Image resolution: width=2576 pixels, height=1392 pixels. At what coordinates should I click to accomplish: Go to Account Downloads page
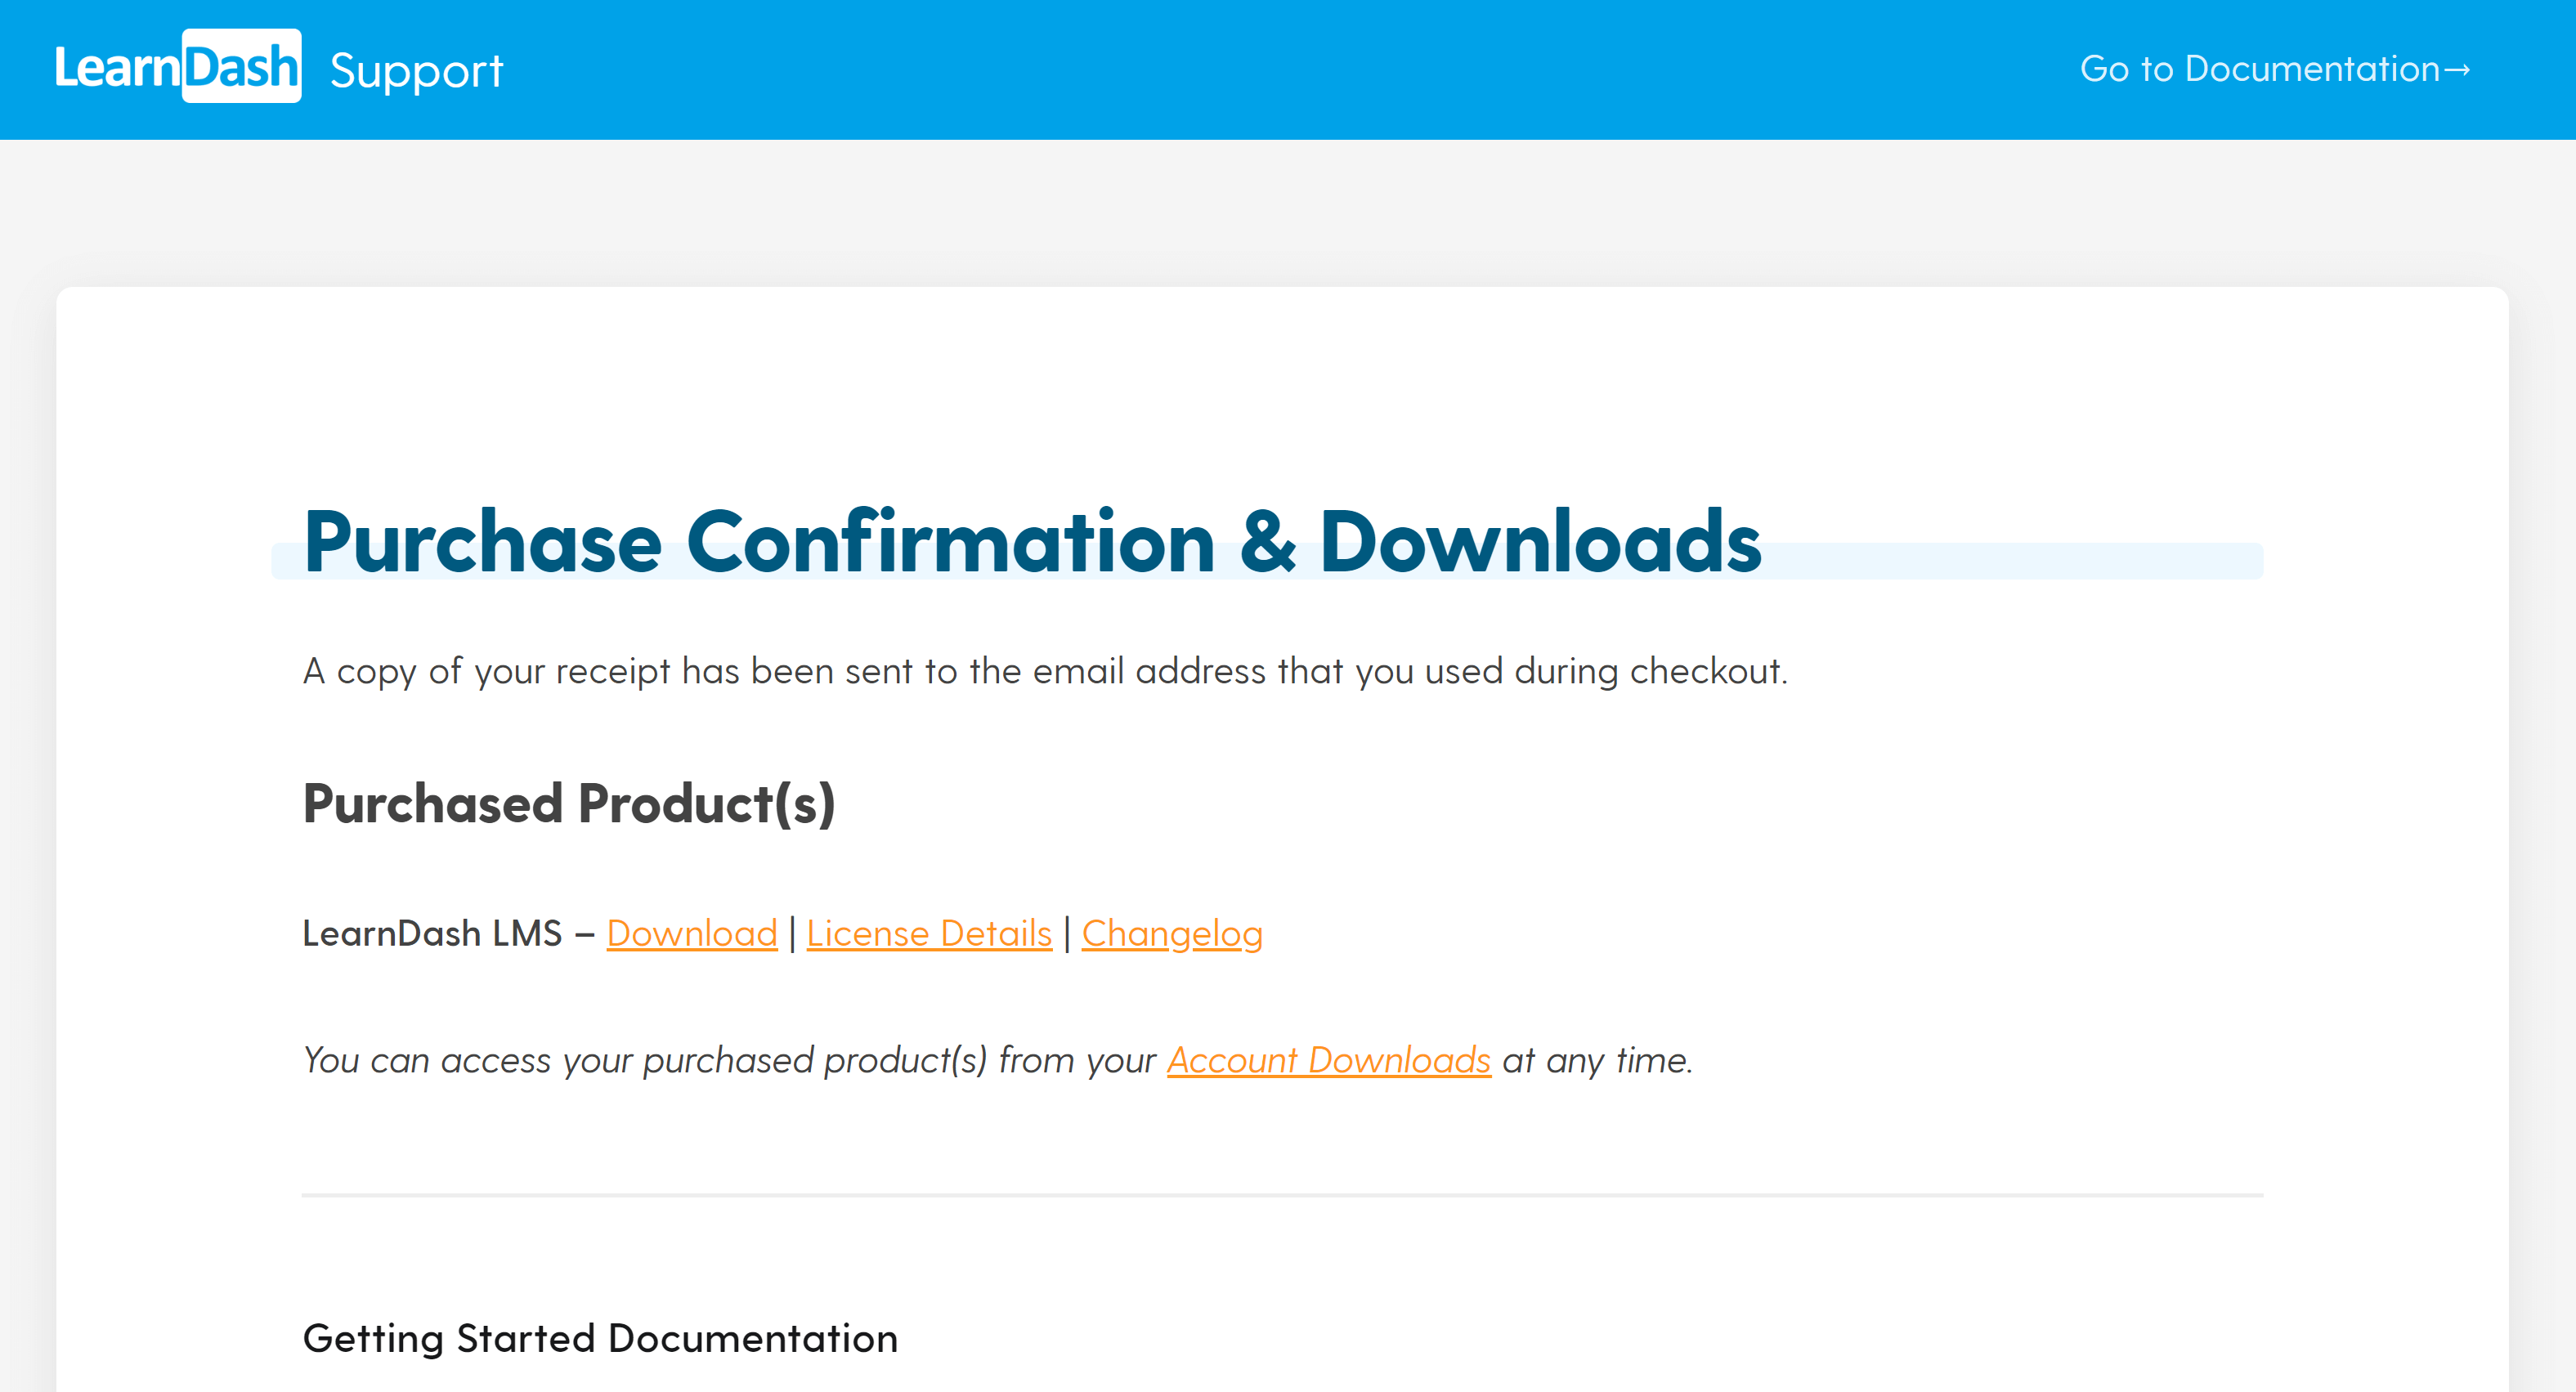point(1328,1060)
